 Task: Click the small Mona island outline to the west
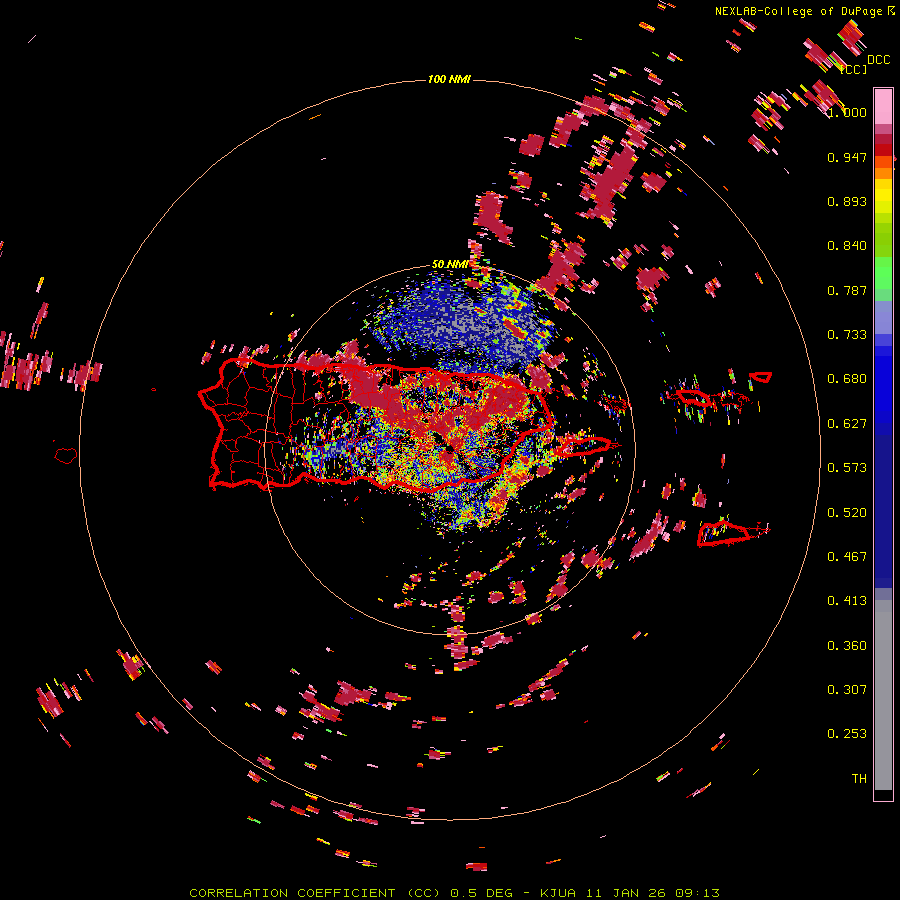tap(66, 456)
